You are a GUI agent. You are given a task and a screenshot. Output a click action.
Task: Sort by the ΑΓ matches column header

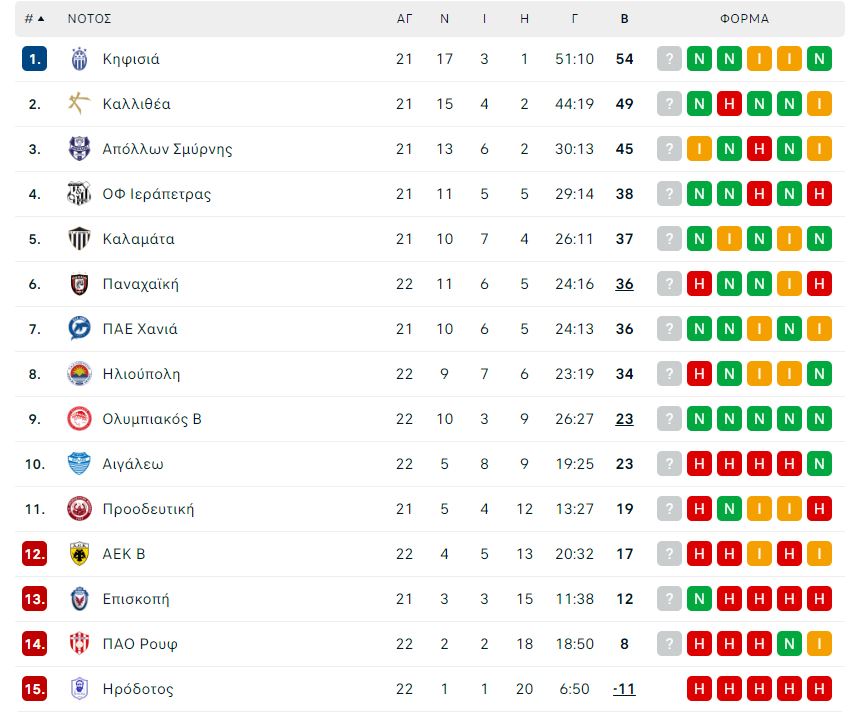click(x=404, y=19)
